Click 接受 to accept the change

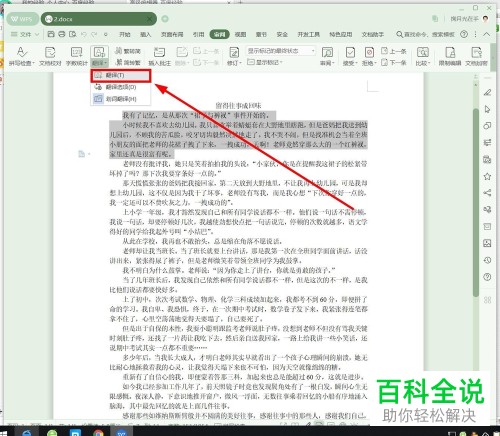click(350, 56)
